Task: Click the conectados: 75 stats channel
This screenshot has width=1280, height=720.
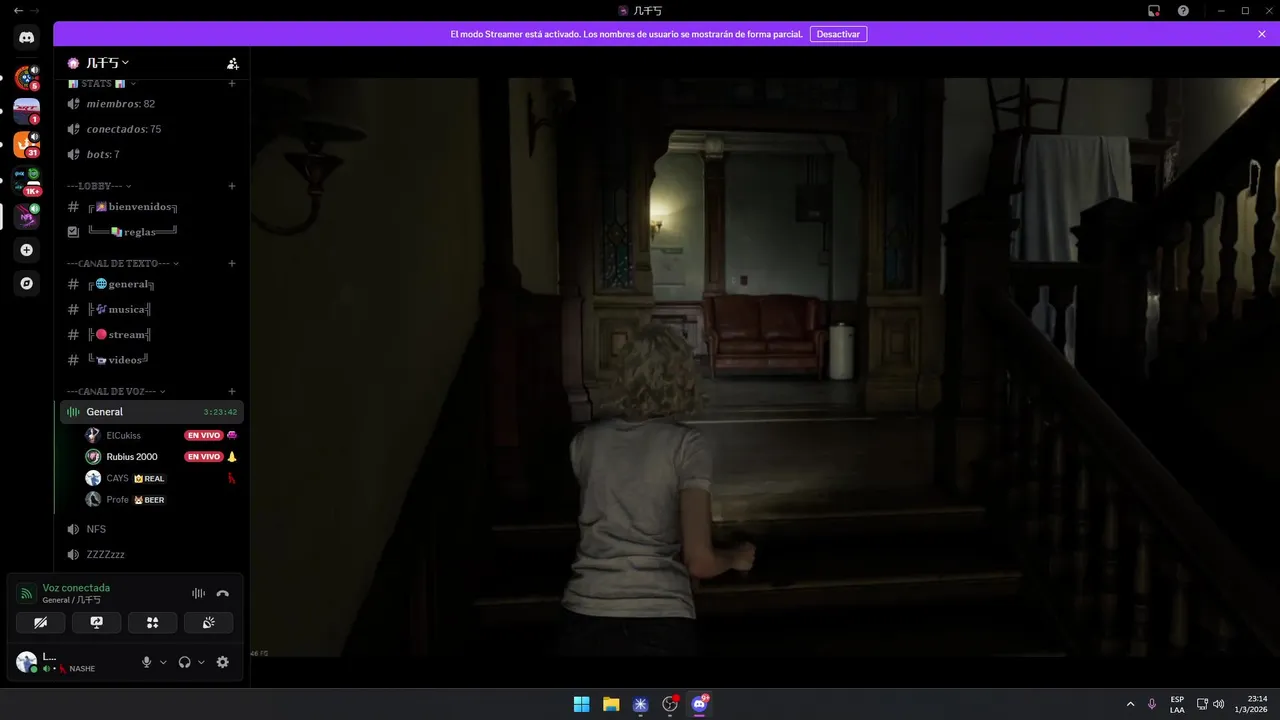Action: tap(152, 129)
